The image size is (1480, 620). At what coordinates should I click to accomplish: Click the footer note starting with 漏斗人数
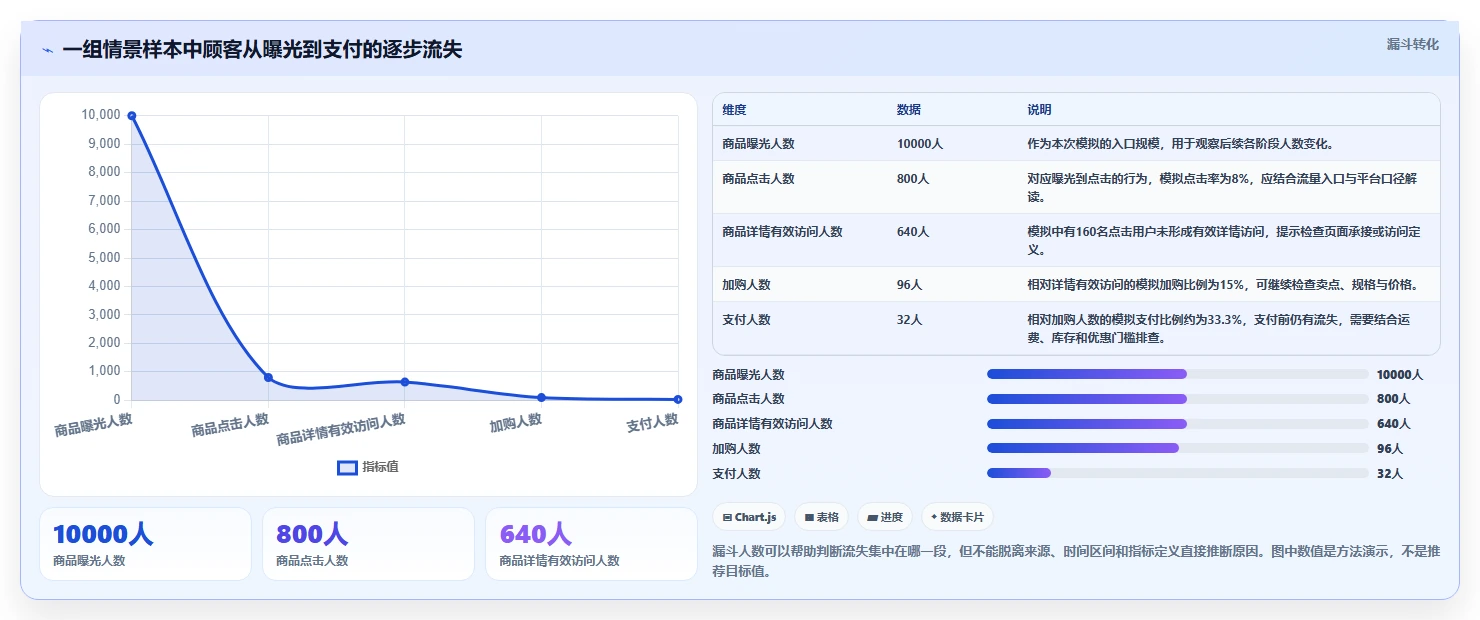(x=1076, y=562)
